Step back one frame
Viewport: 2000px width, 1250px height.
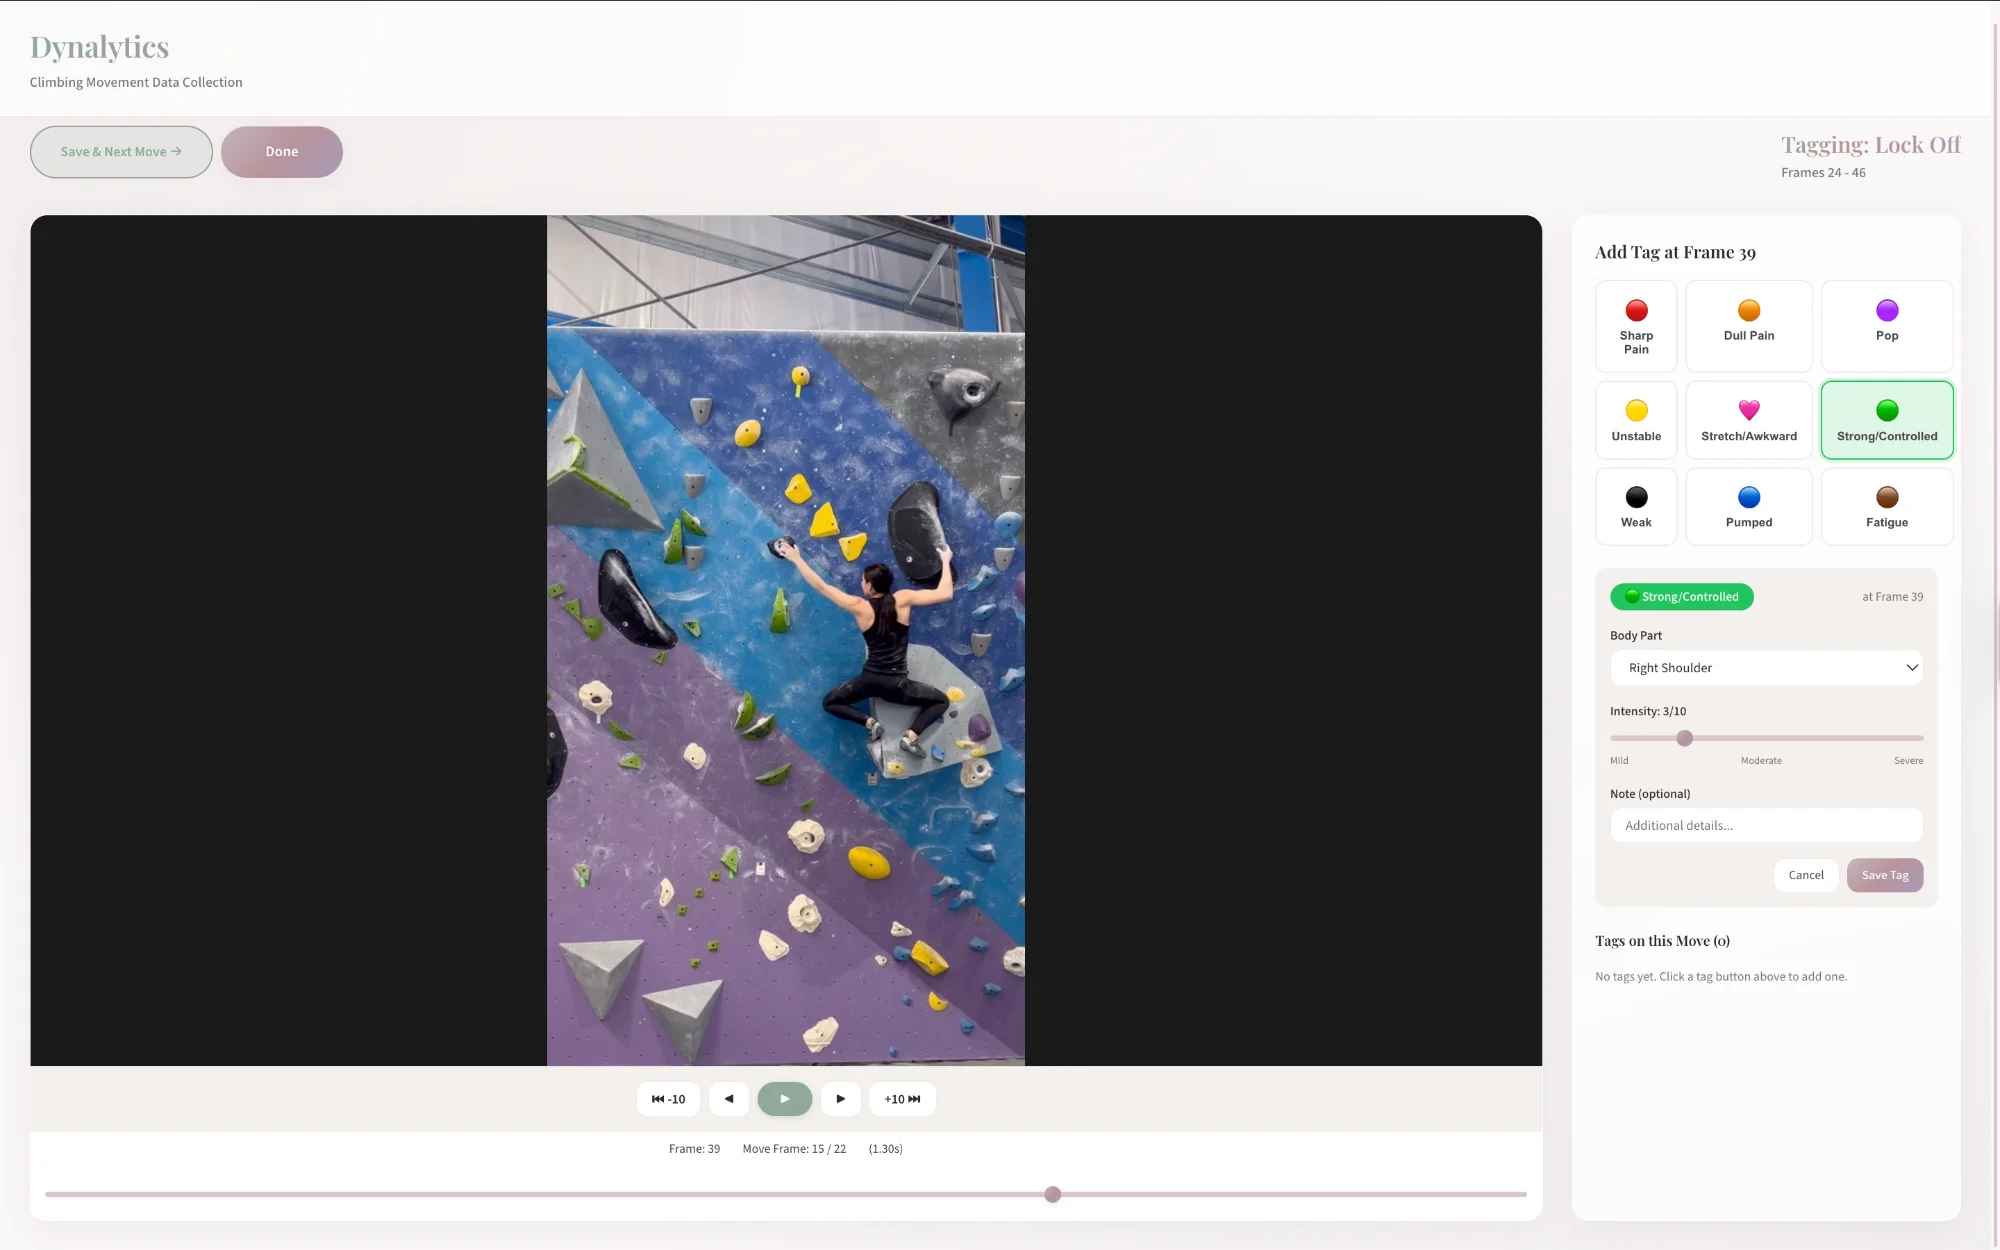click(x=729, y=1099)
